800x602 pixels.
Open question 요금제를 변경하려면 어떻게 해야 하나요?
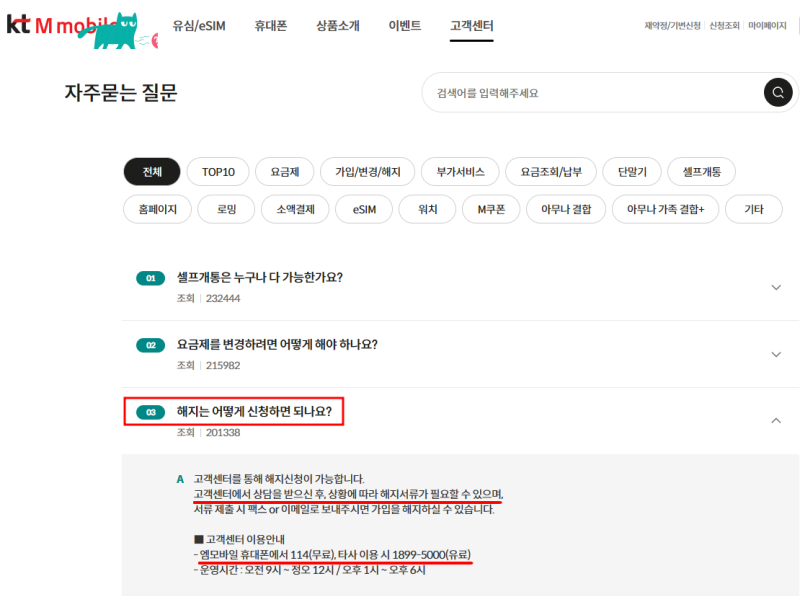[x=277, y=344]
